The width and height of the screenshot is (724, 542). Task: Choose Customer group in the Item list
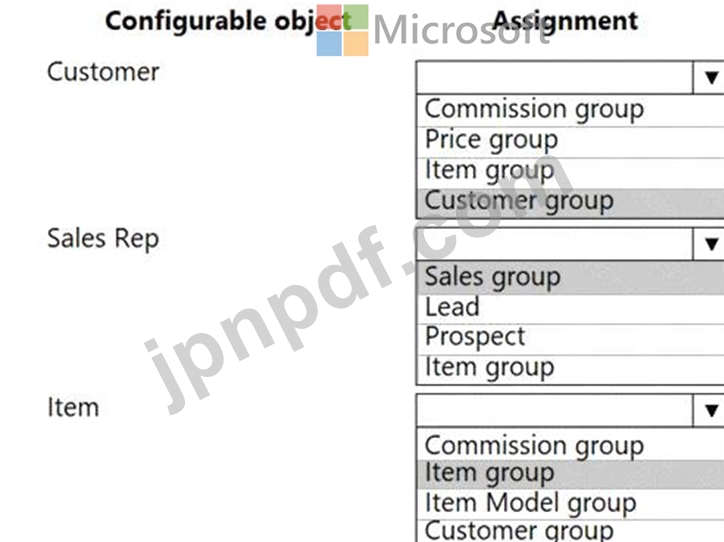(x=518, y=530)
